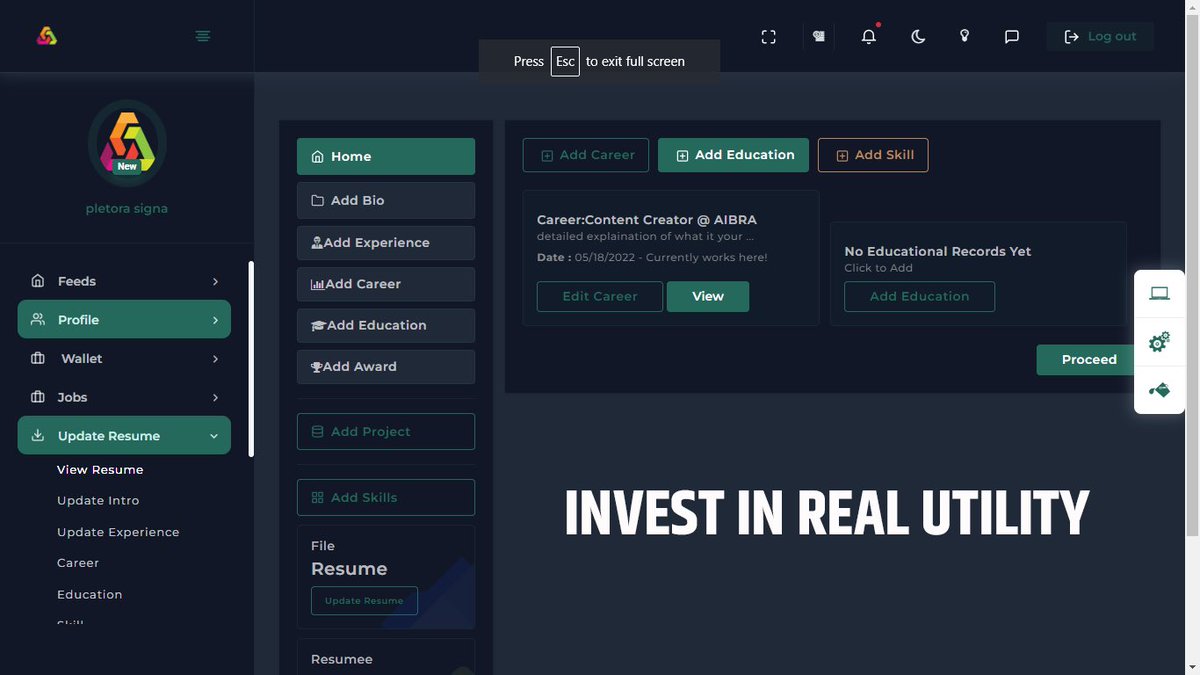Click the orange Add Skill button
This screenshot has width=1200, height=675.
point(873,155)
